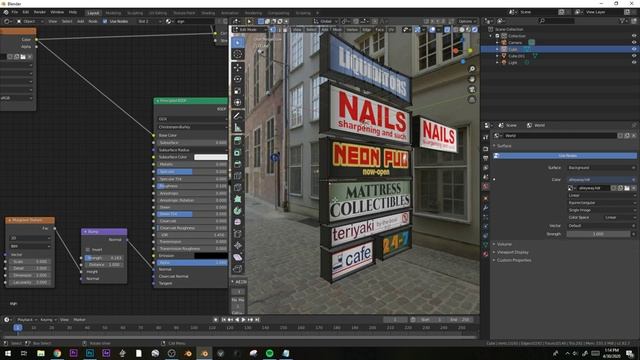Choose the Annotate pencil tool
The height and width of the screenshot is (360, 640).
coord(238,116)
